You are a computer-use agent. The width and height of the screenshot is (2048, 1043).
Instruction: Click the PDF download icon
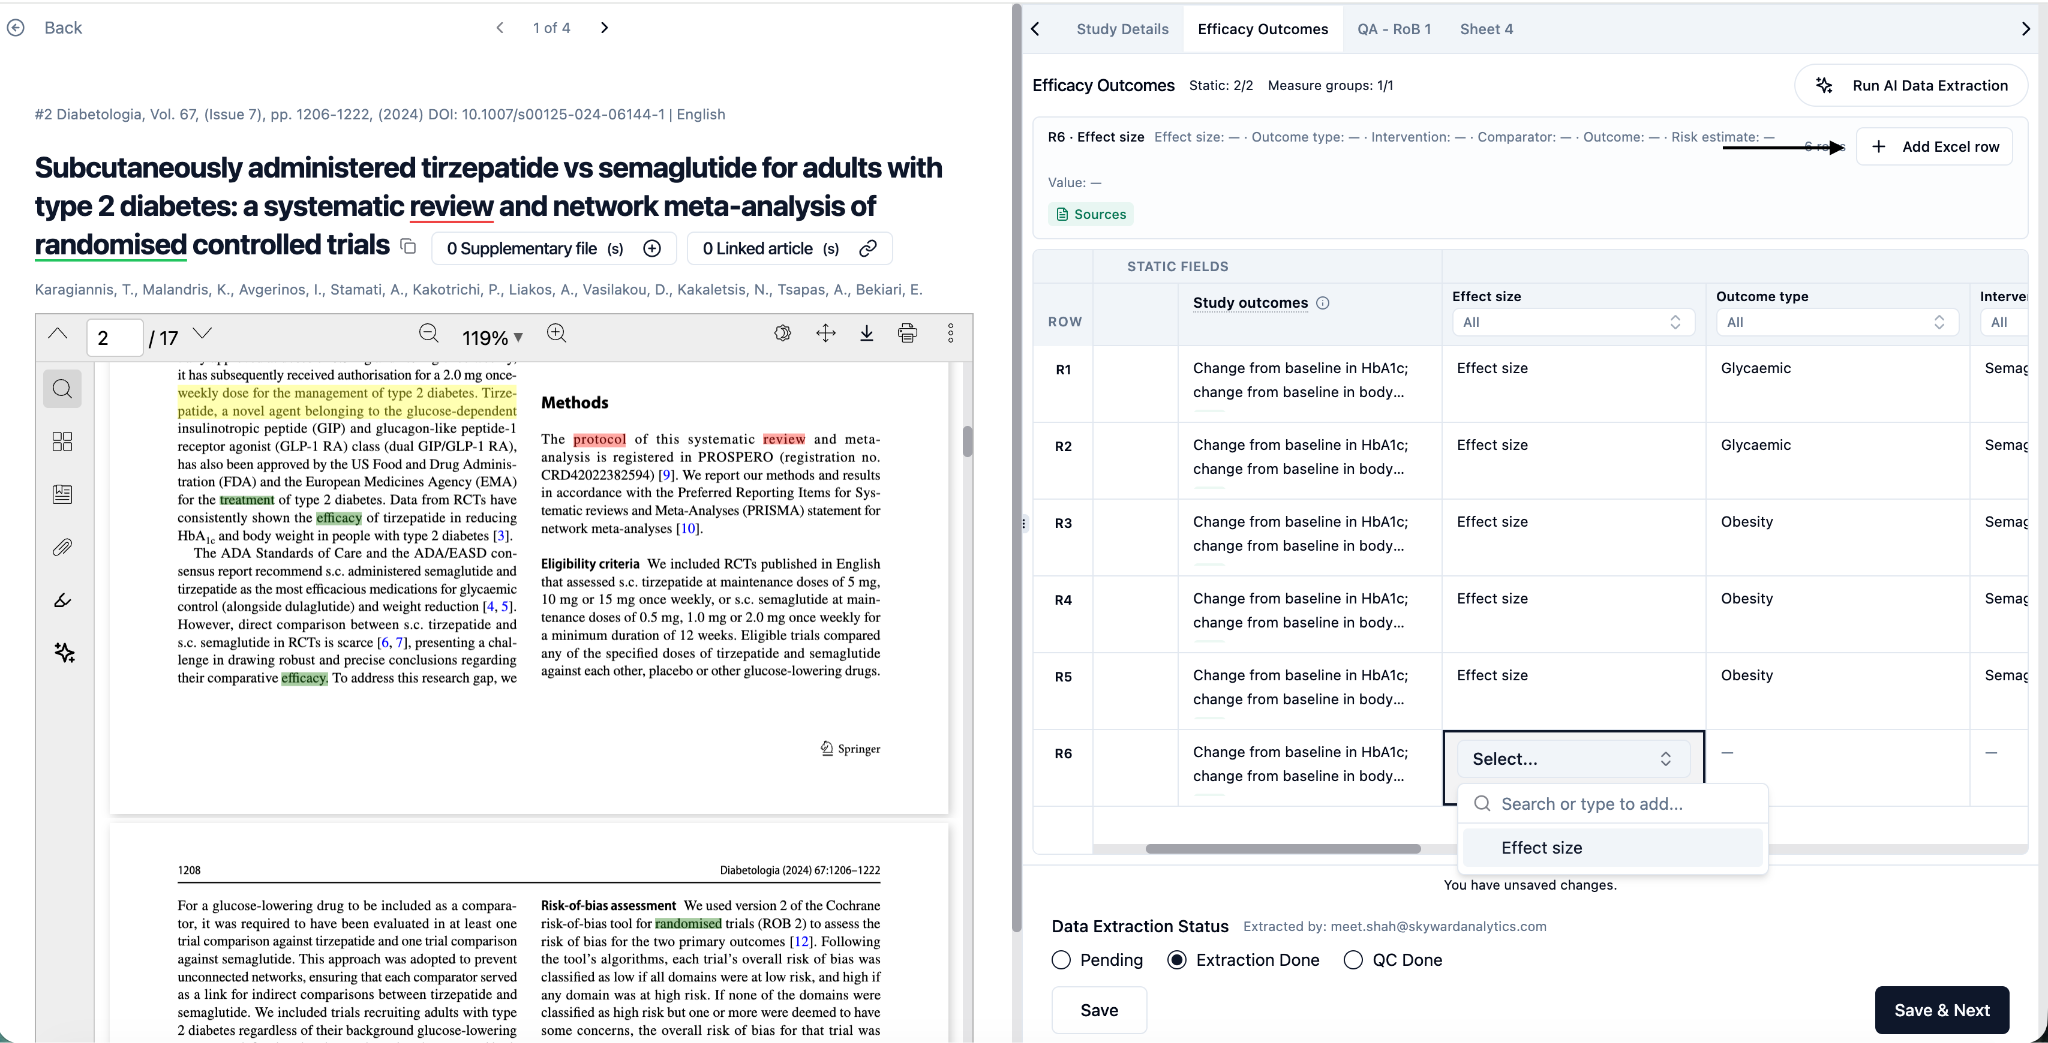[x=866, y=334]
